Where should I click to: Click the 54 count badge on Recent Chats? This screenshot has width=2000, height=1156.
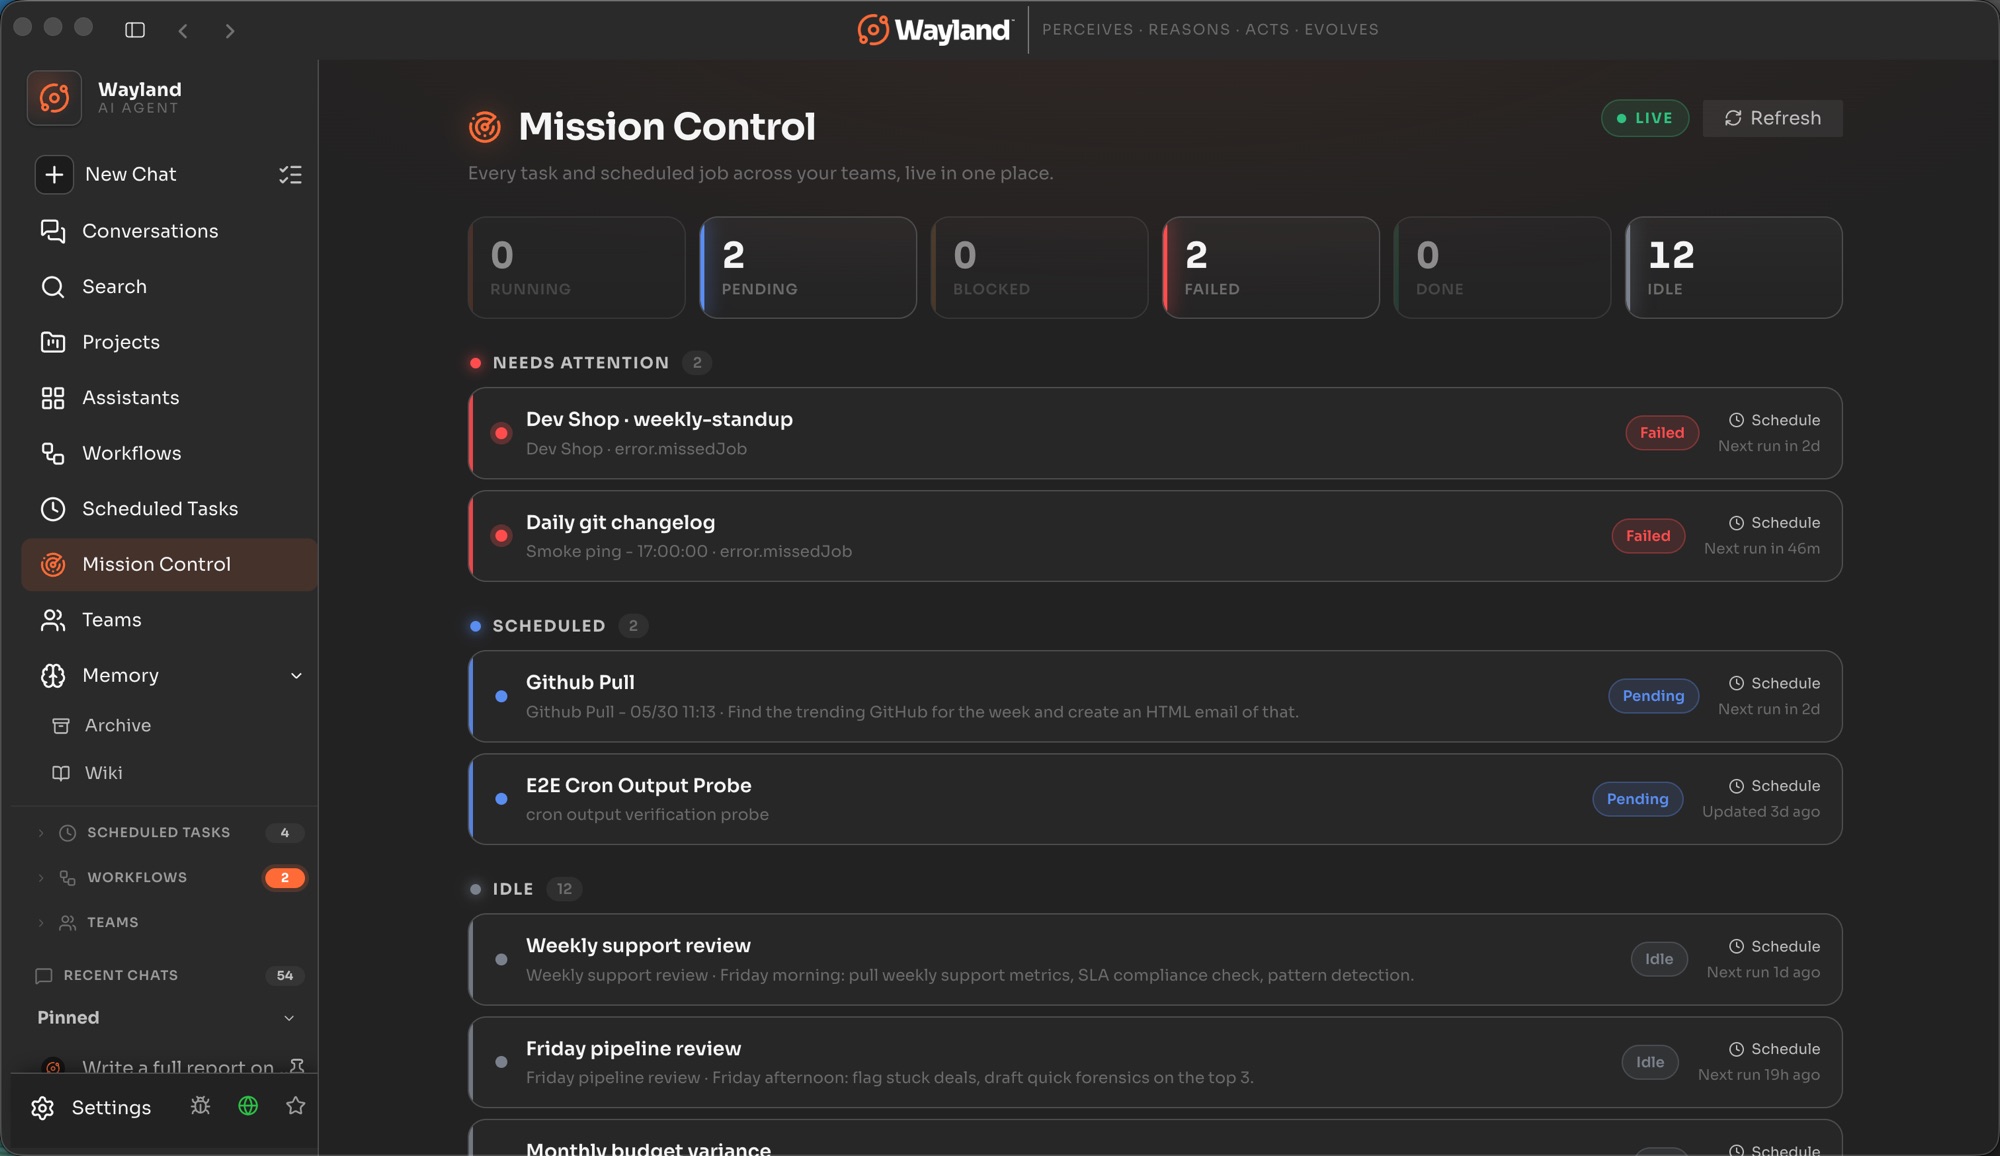pos(285,976)
